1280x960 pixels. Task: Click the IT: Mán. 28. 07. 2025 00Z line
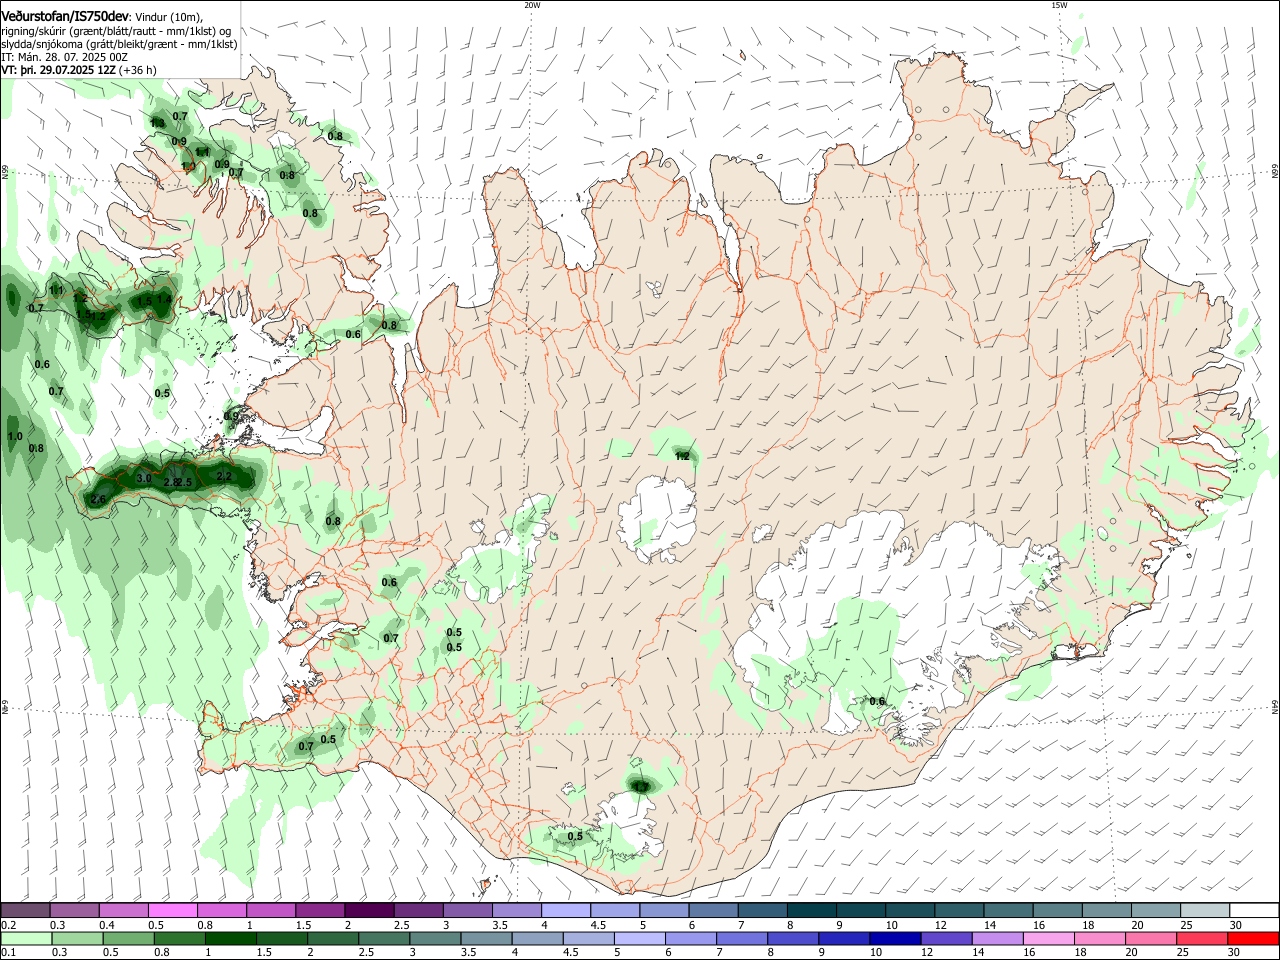pos(64,57)
